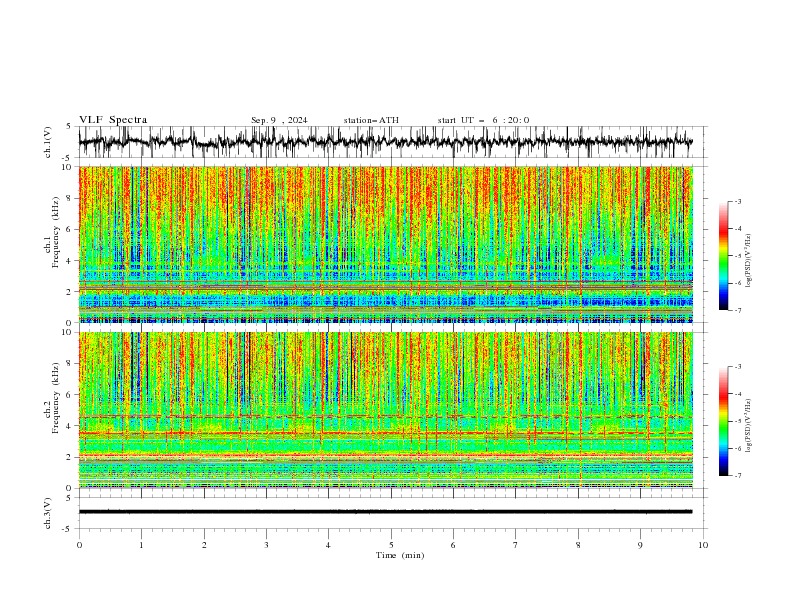792x612 pixels.
Task: Click the ch.3 flat black waveform trace
Action: coord(385,512)
